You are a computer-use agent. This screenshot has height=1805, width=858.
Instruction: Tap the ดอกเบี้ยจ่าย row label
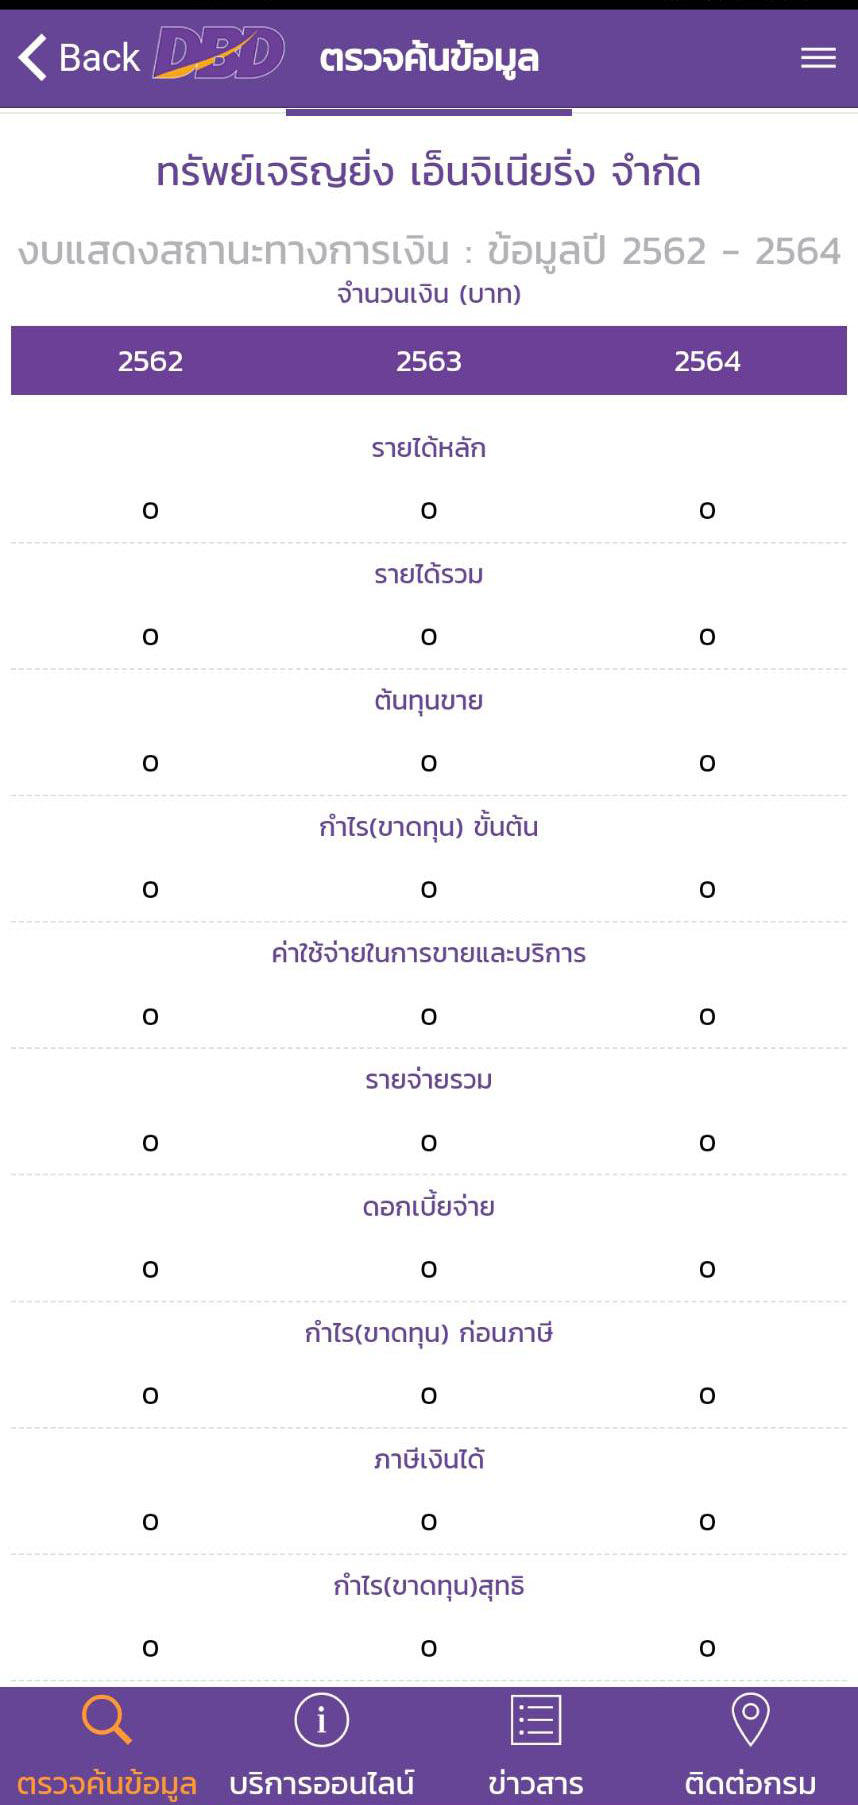coord(429,1207)
